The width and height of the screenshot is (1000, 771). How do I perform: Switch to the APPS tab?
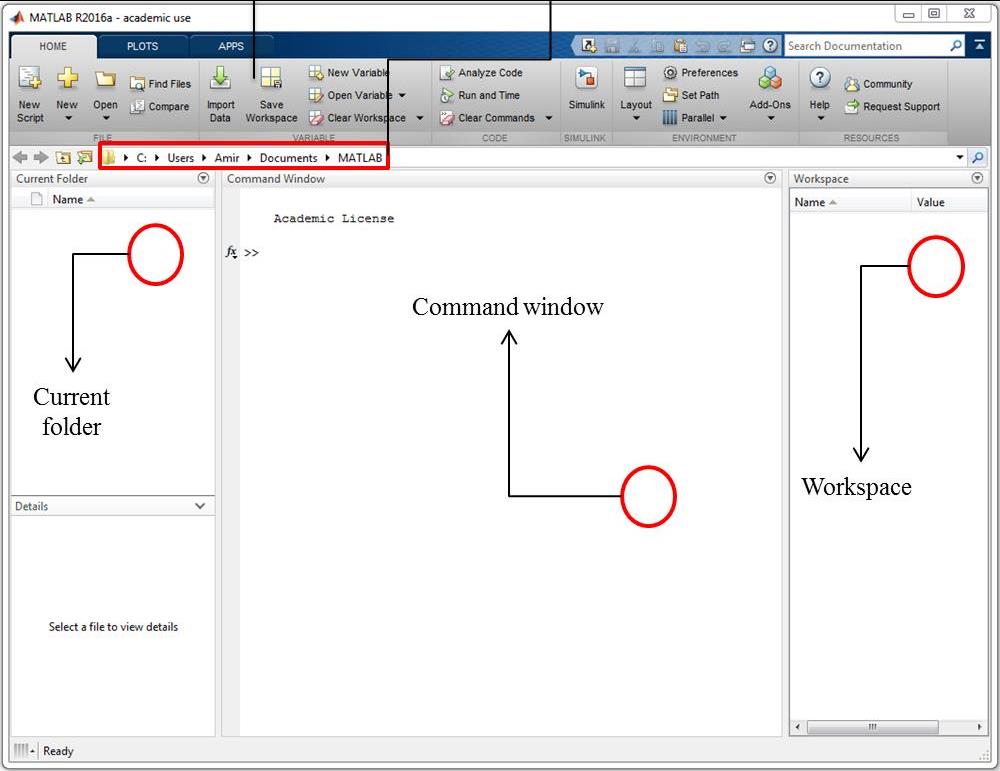[231, 46]
